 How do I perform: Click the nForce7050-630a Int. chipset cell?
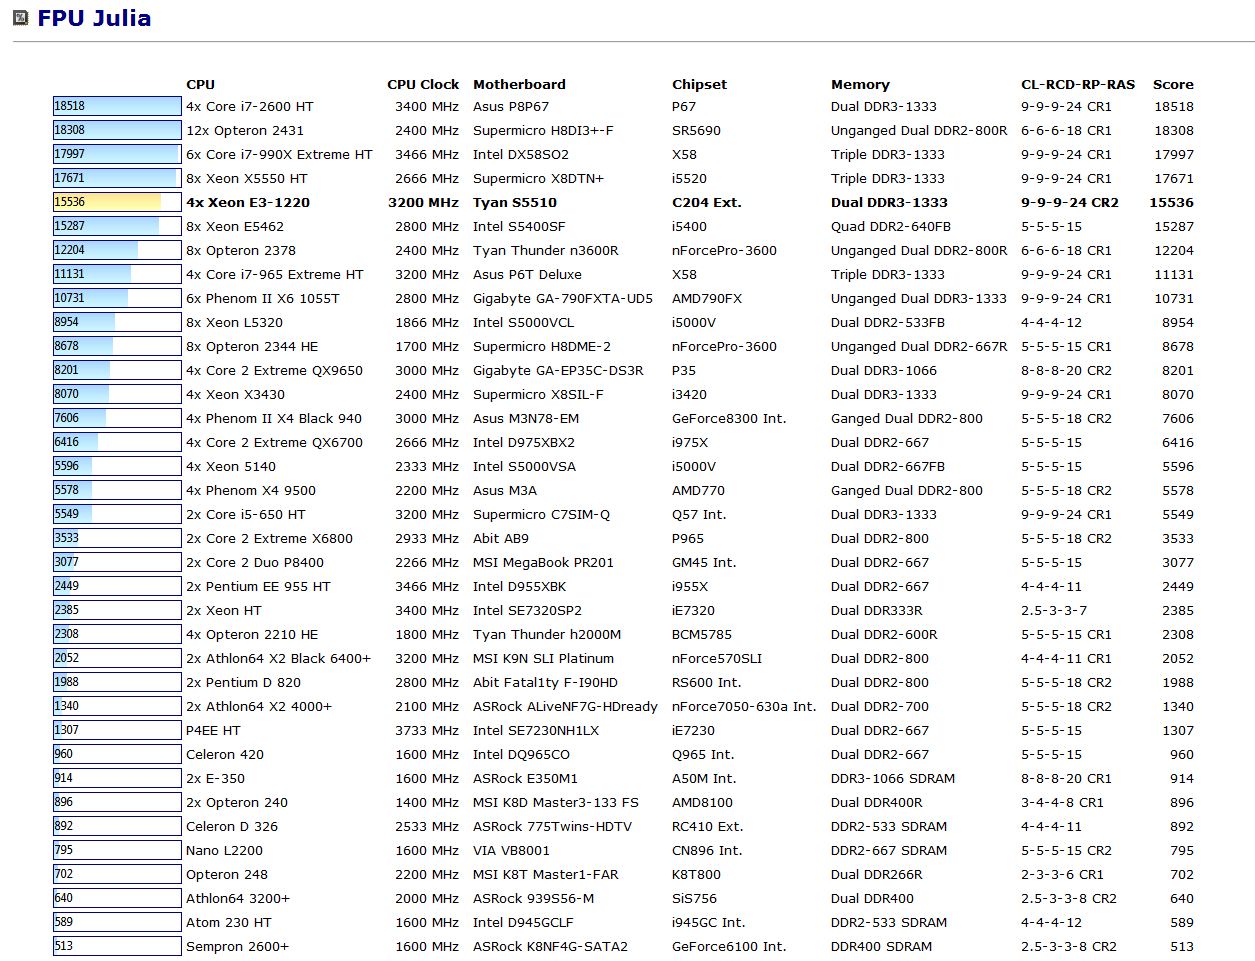point(744,706)
